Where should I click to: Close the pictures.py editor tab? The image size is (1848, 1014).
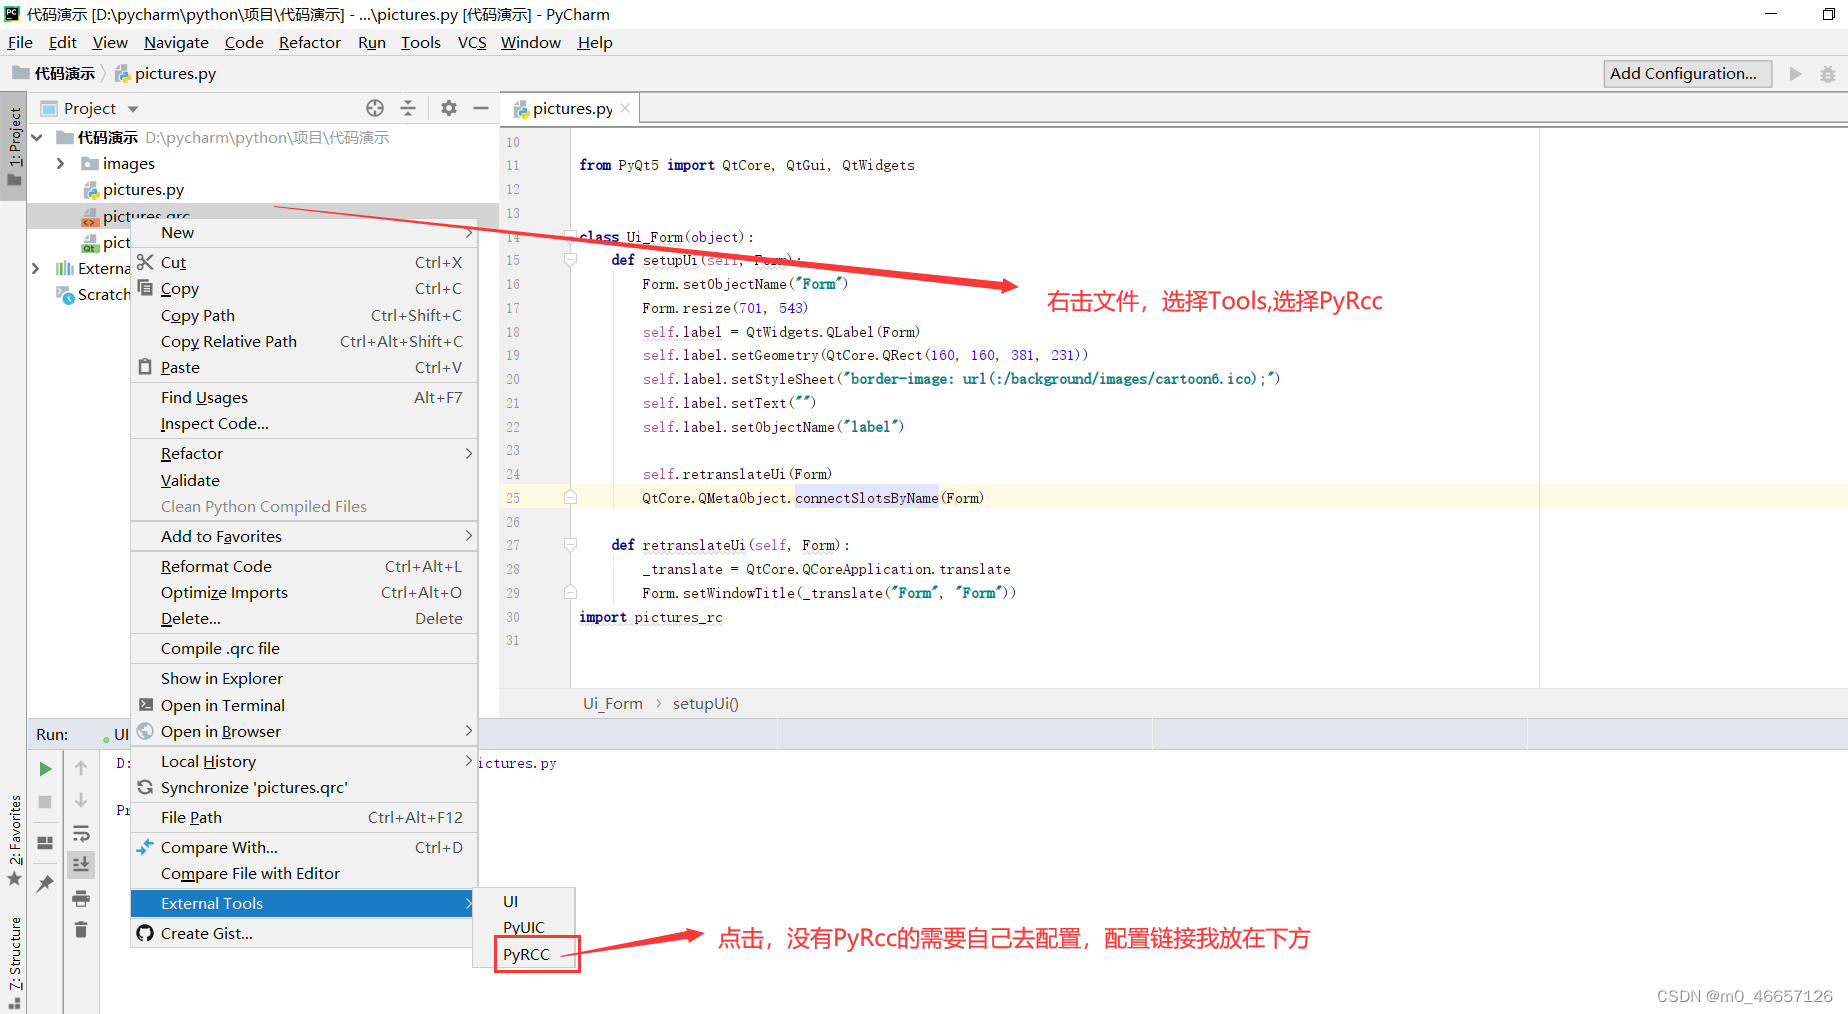click(x=625, y=108)
